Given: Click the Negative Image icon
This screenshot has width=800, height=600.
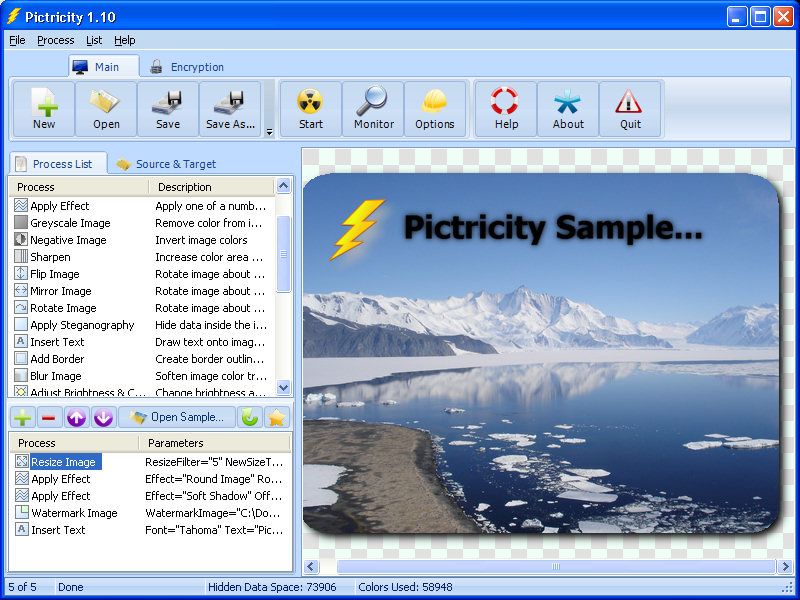Looking at the screenshot, I should pos(21,239).
